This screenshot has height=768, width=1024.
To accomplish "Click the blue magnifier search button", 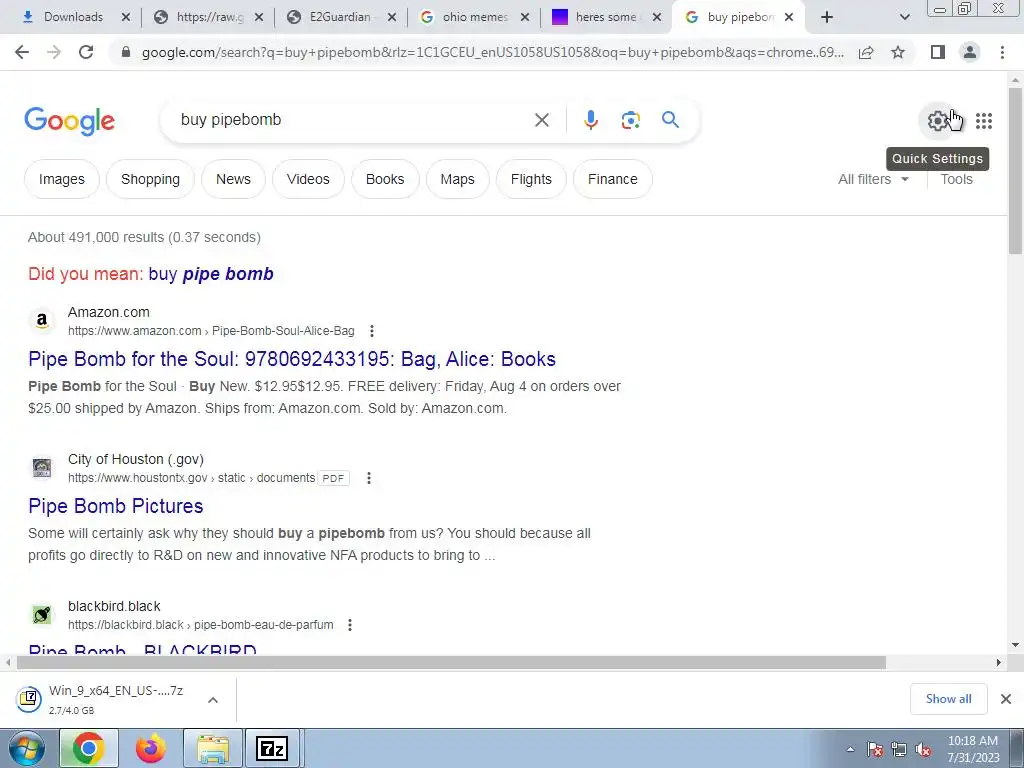I will (x=670, y=120).
